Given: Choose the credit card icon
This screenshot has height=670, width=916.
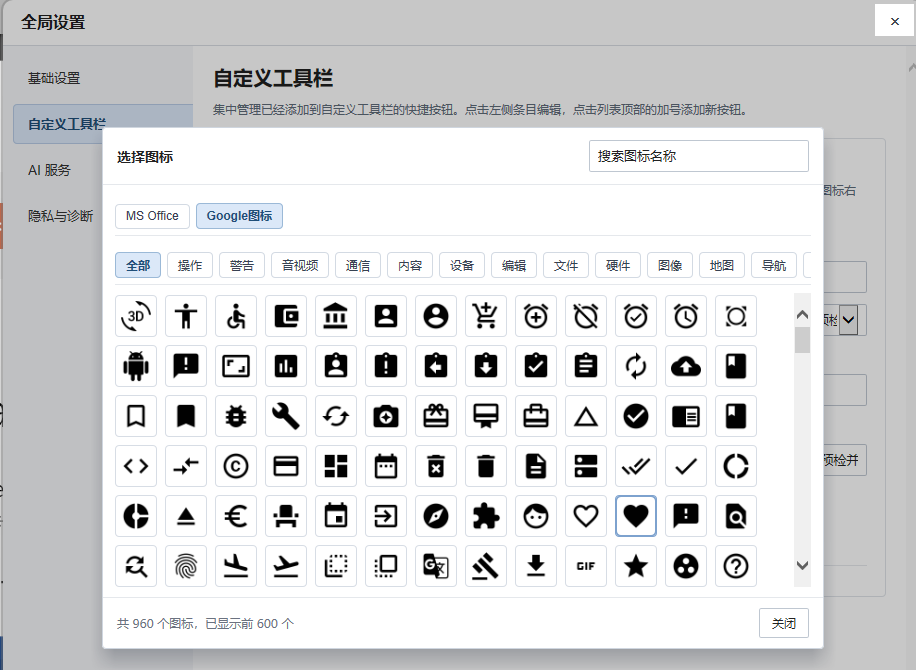Looking at the screenshot, I should pyautogui.click(x=286, y=466).
